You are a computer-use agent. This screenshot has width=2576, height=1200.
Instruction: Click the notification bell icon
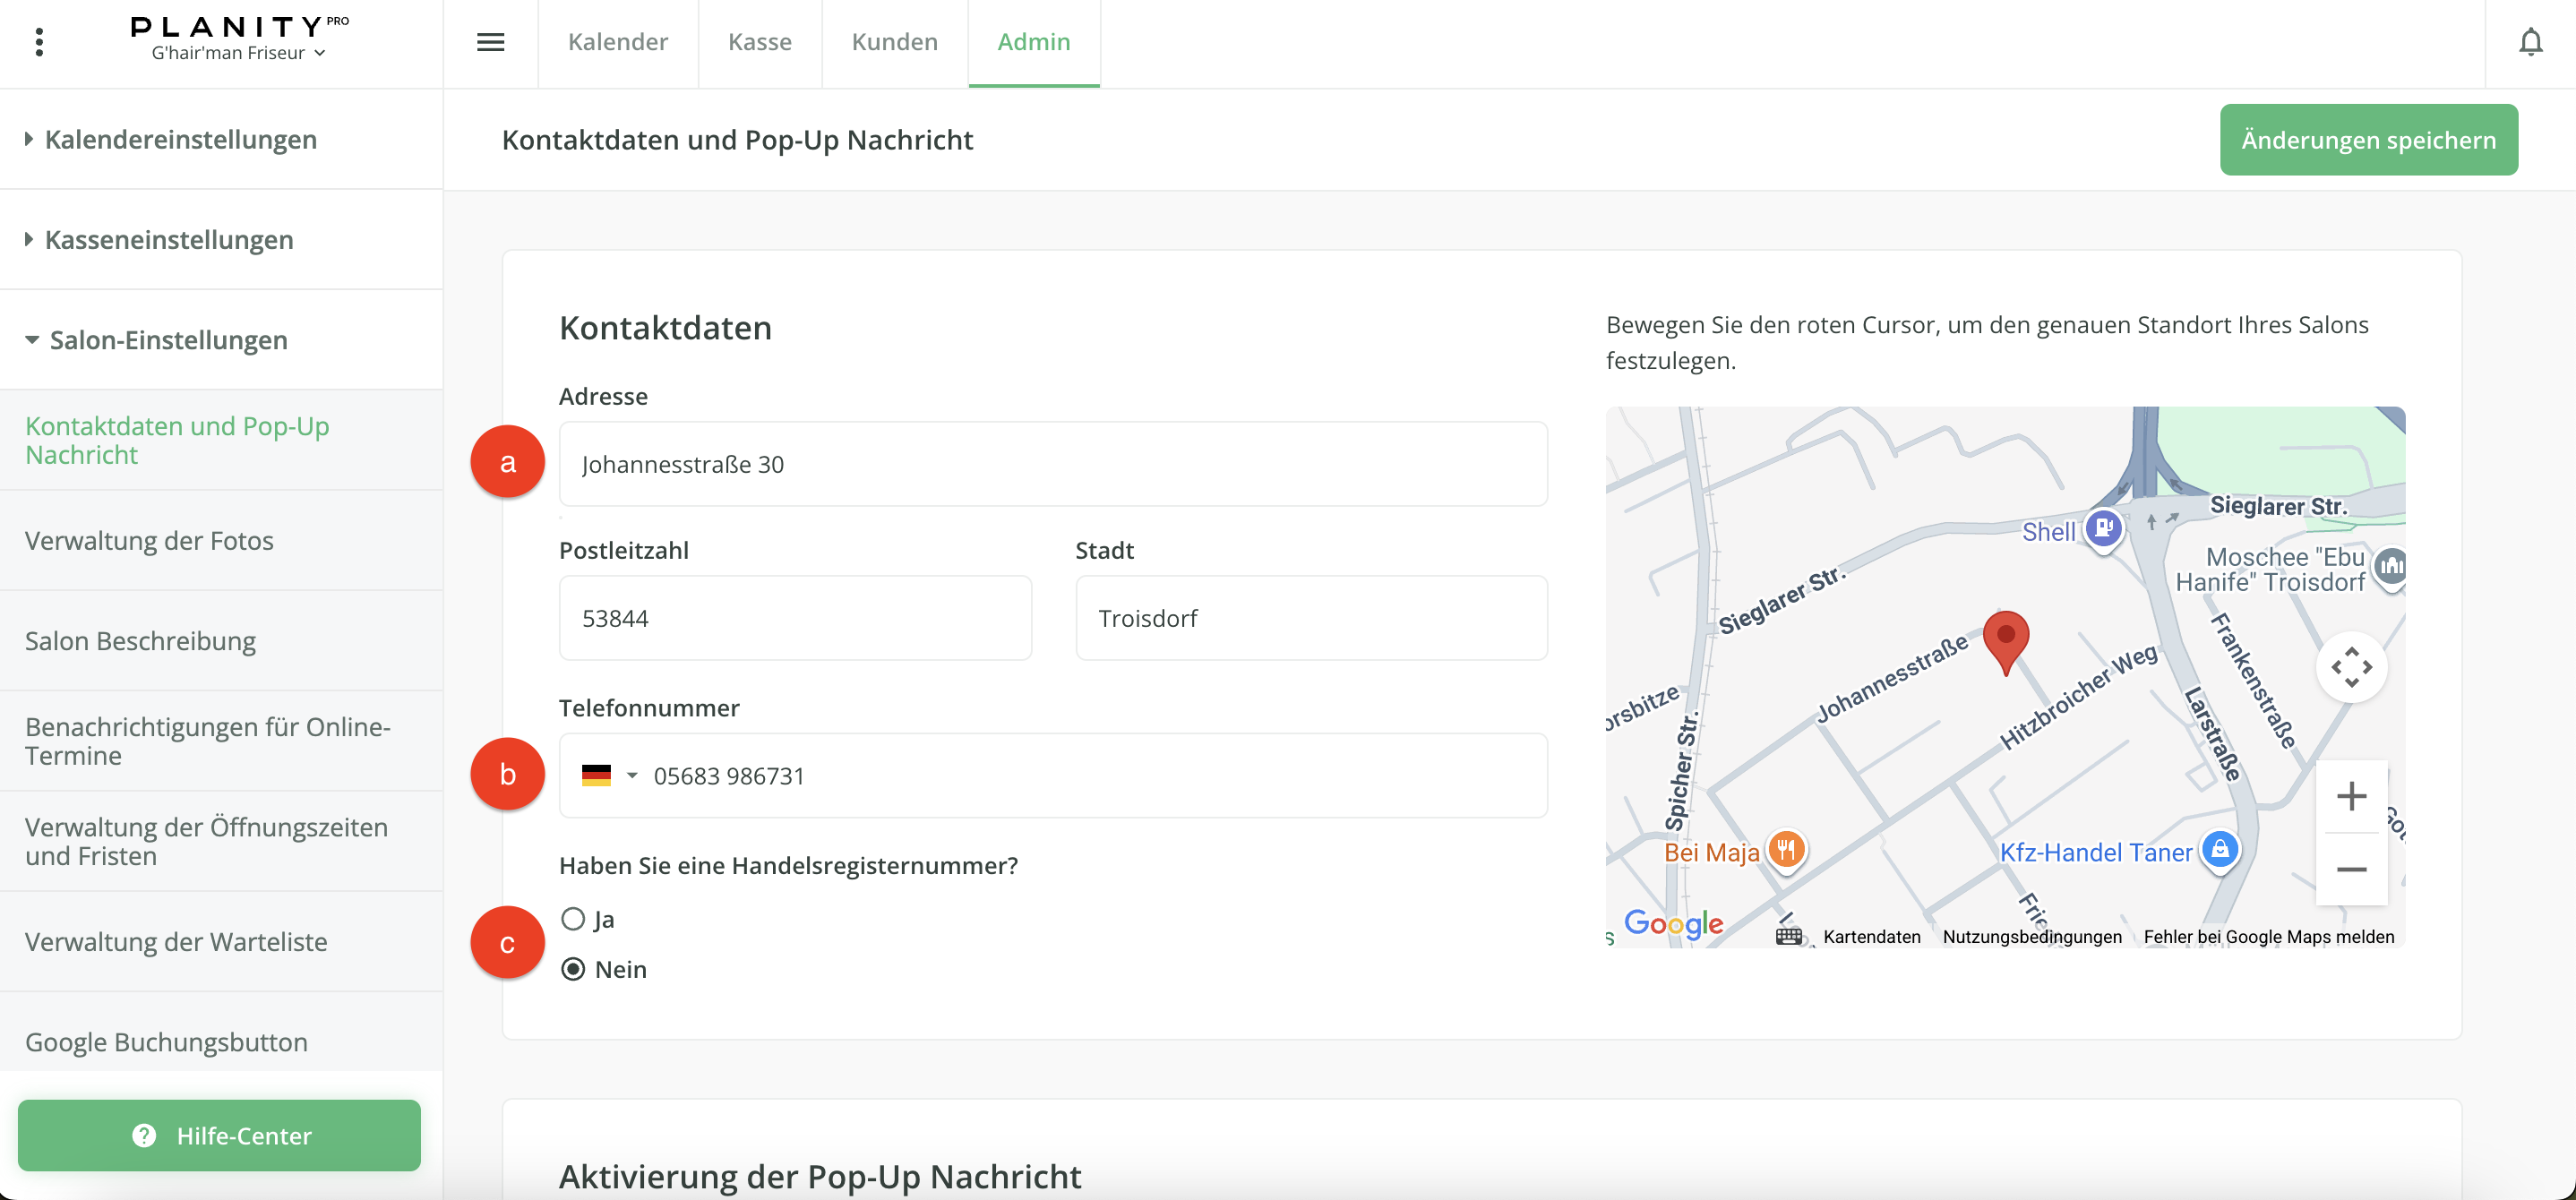coord(2530,42)
